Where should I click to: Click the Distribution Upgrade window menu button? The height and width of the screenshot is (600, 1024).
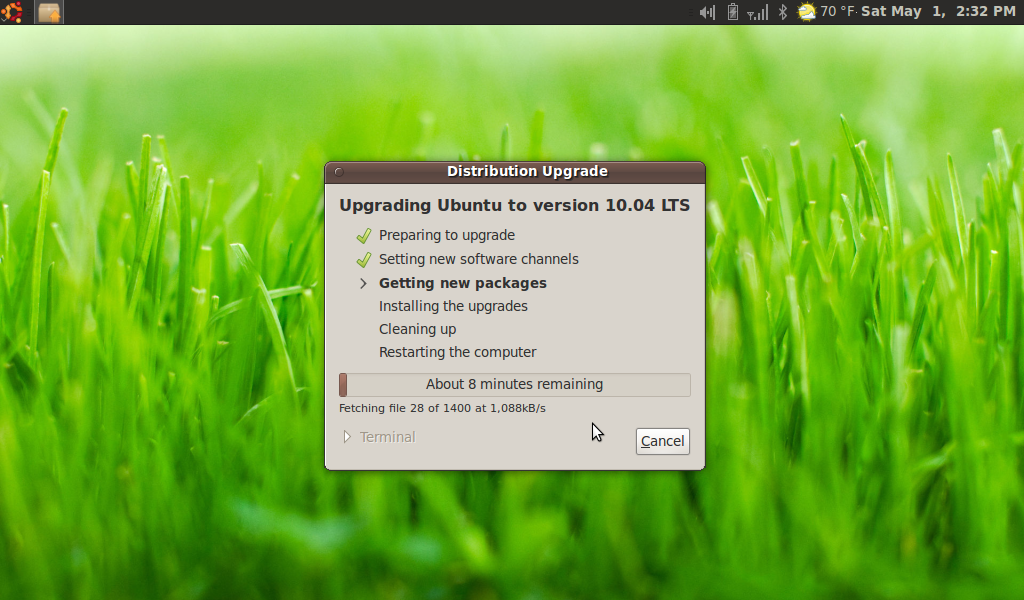(339, 172)
